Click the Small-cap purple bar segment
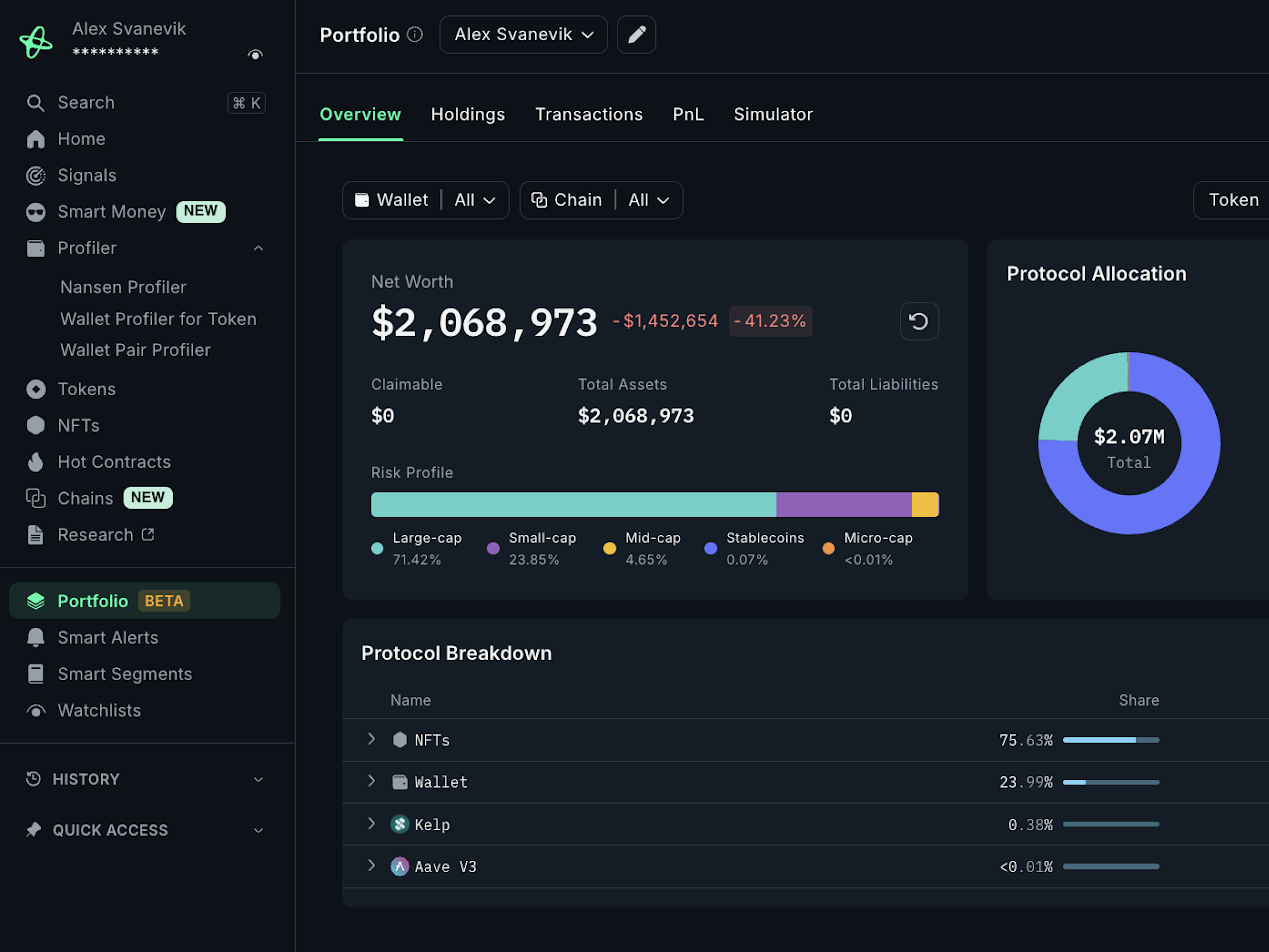Viewport: 1269px width, 952px height. pyautogui.click(x=844, y=505)
